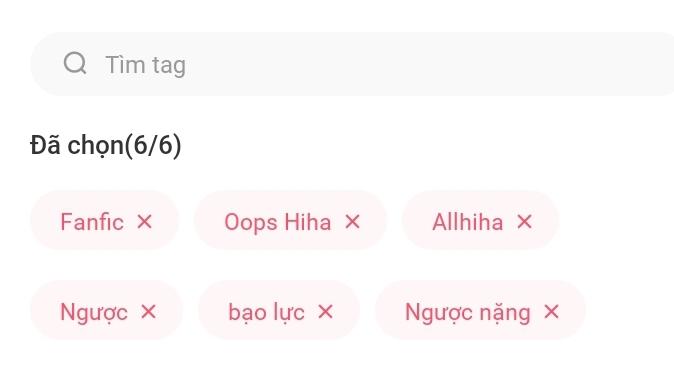
Task: Select the Oops Hiha tag label
Action: tap(278, 223)
